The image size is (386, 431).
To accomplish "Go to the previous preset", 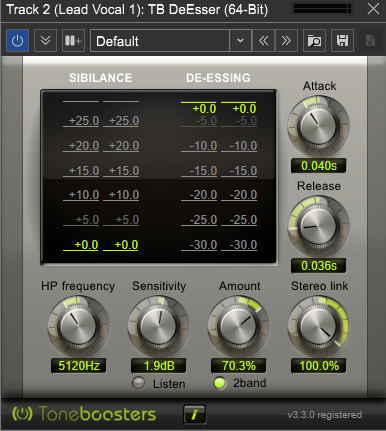I will 263,41.
